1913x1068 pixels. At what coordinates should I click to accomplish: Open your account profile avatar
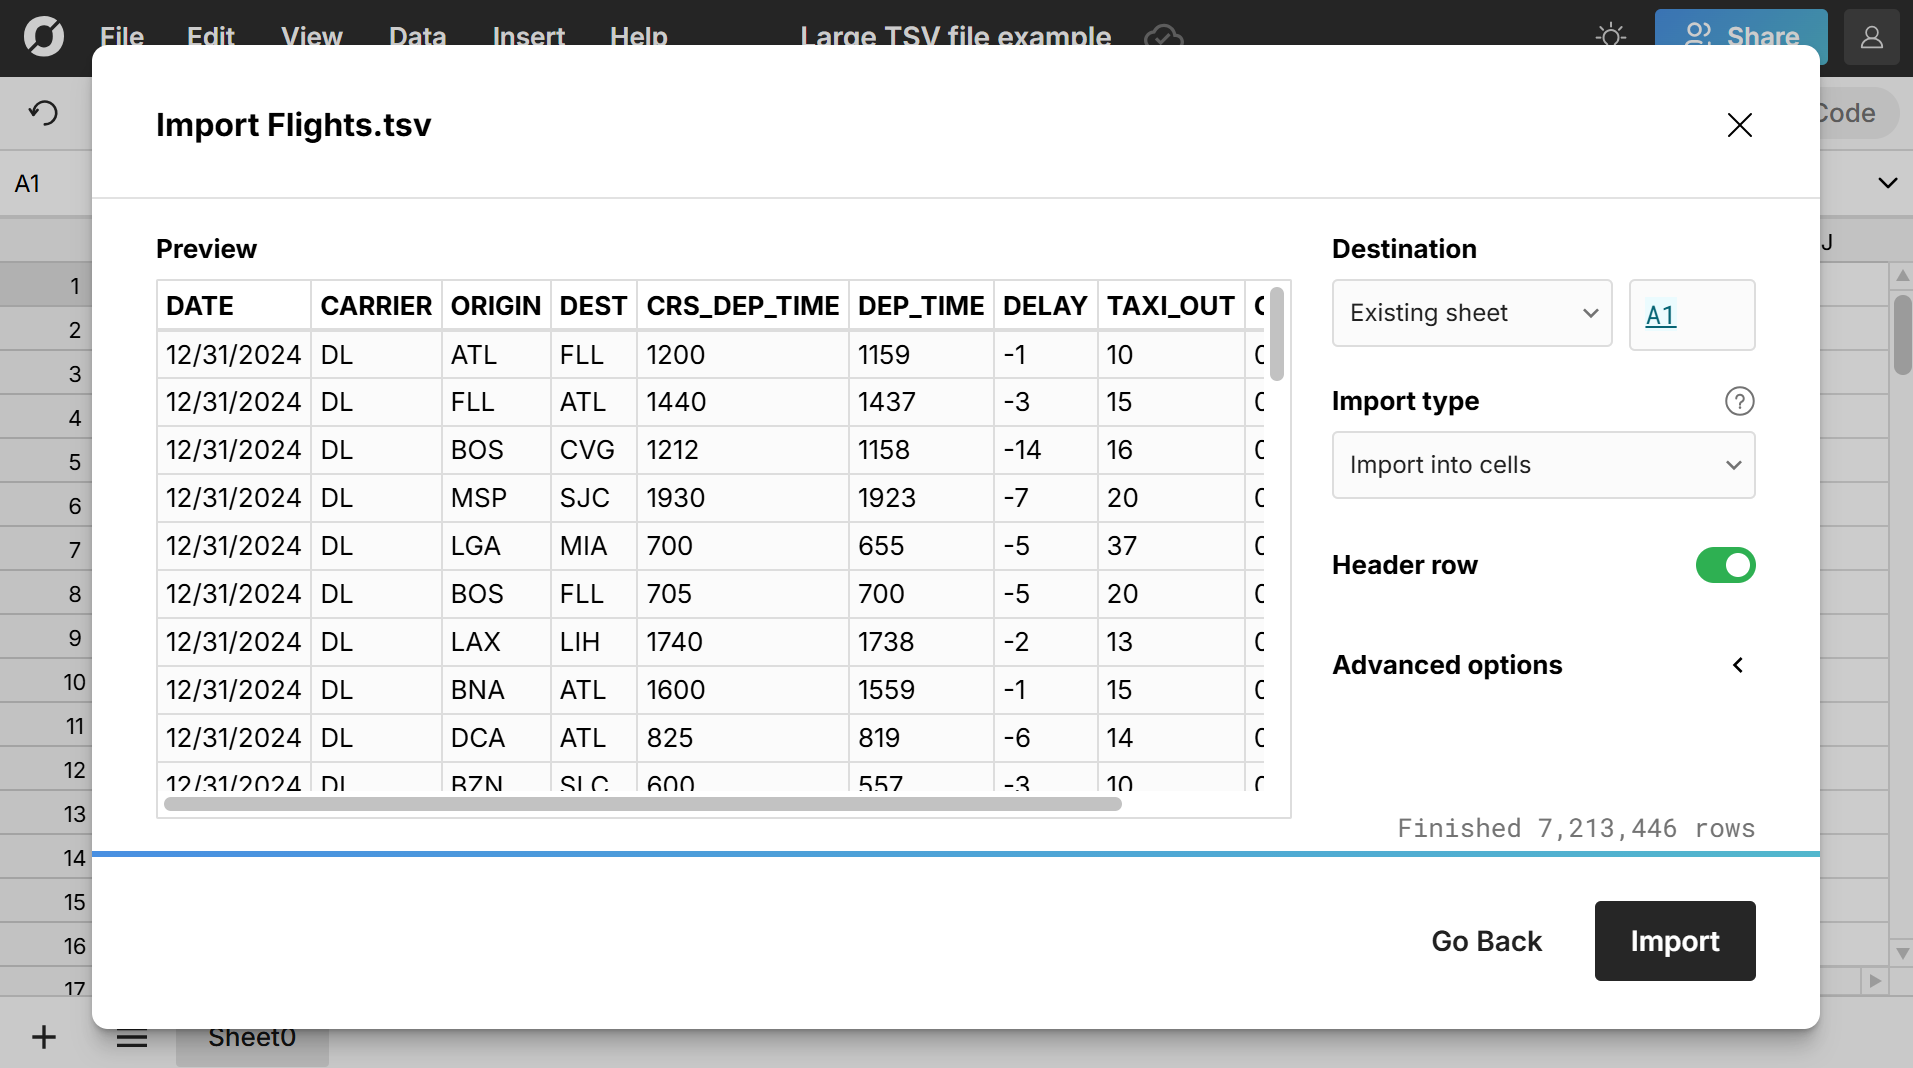pos(1871,37)
